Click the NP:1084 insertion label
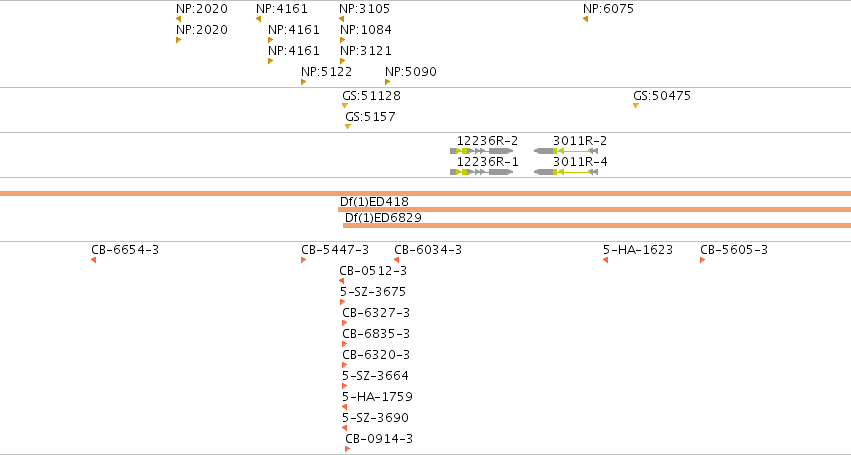The width and height of the screenshot is (851, 455). point(366,30)
